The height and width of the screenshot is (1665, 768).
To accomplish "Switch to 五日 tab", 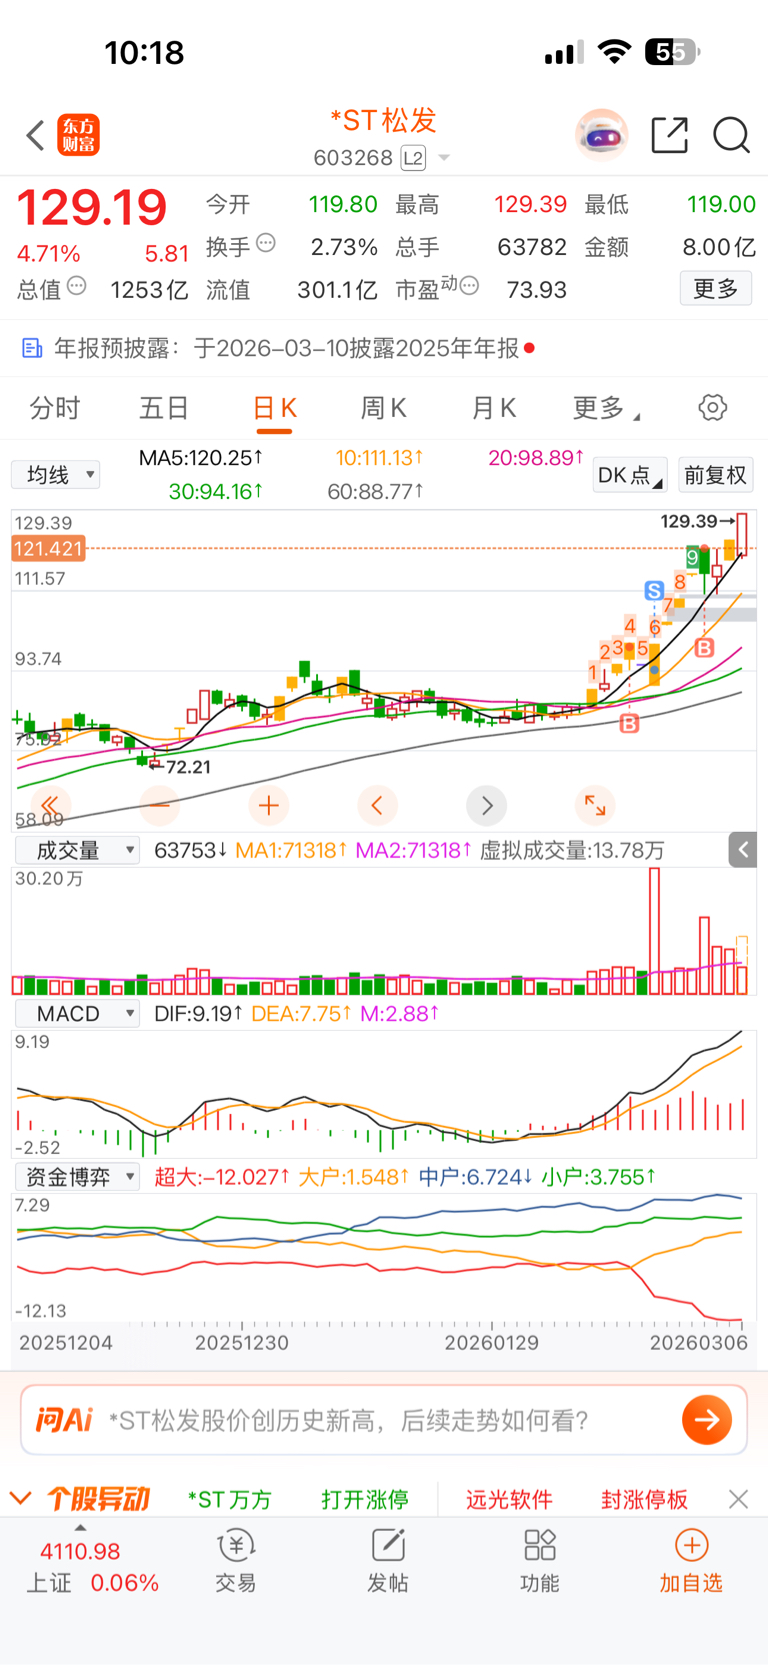I will (x=164, y=408).
